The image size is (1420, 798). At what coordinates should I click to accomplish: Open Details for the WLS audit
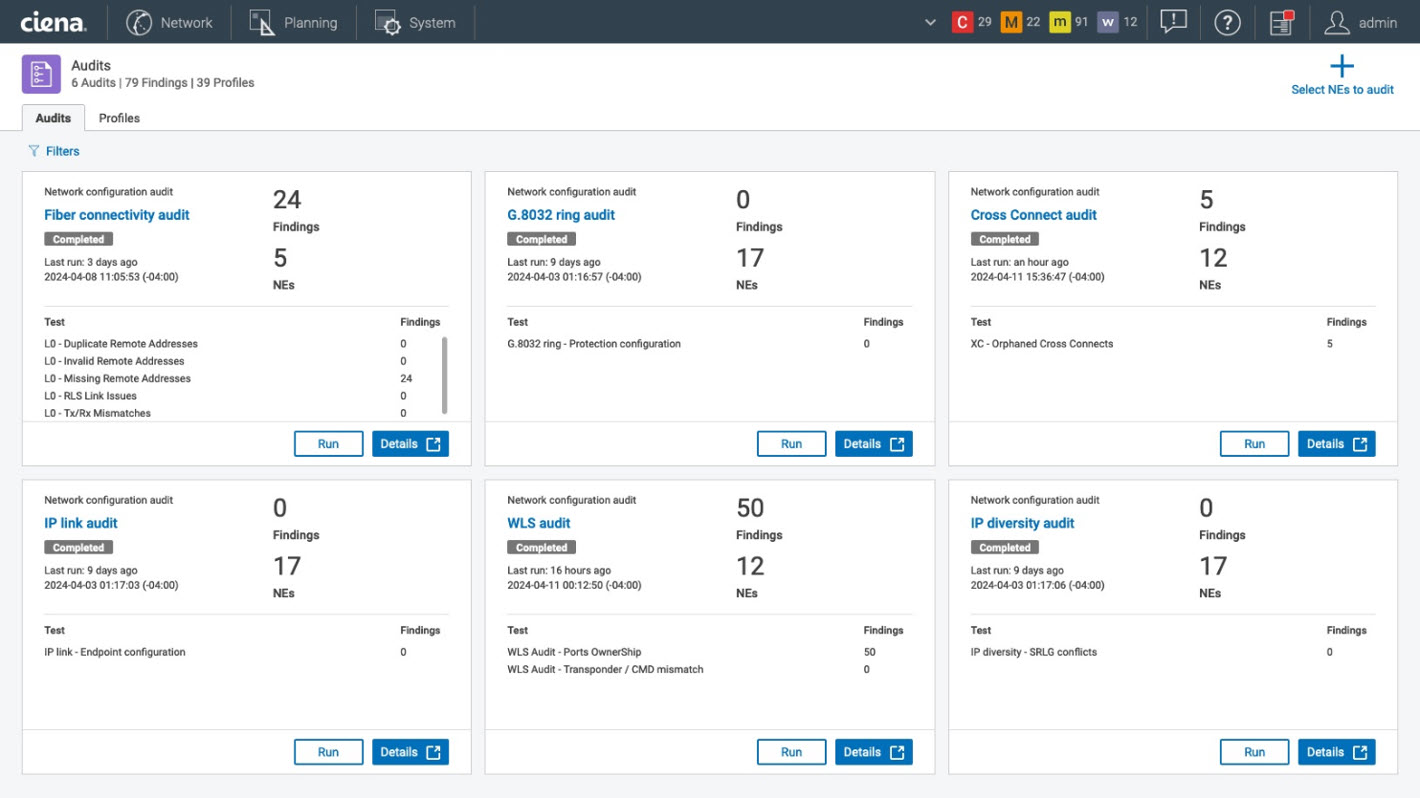[x=873, y=752]
